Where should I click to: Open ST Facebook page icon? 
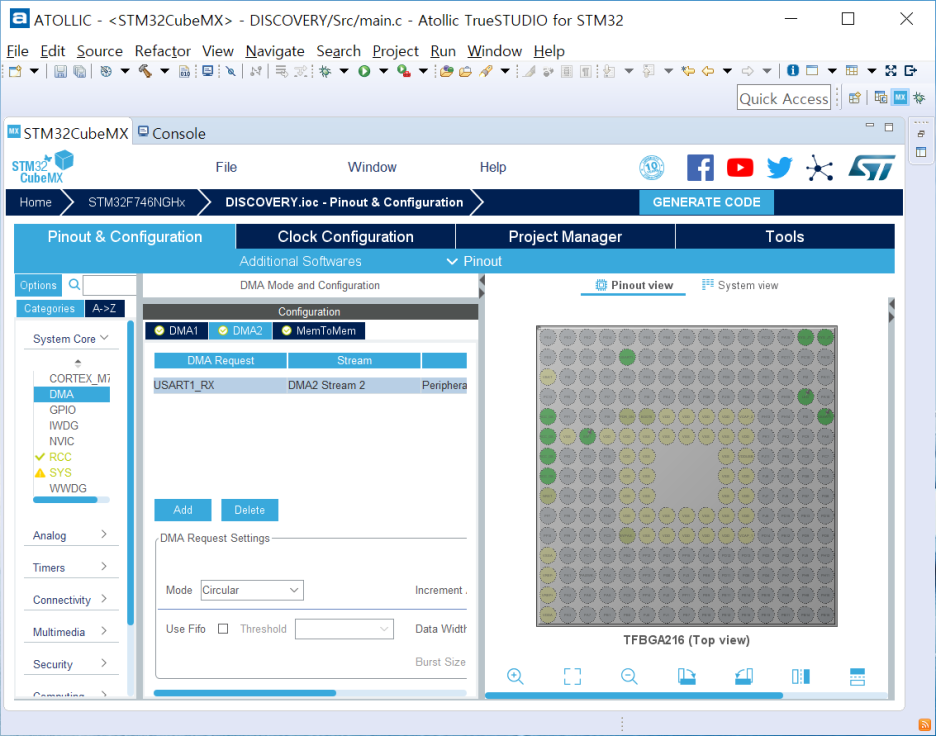[x=700, y=168]
